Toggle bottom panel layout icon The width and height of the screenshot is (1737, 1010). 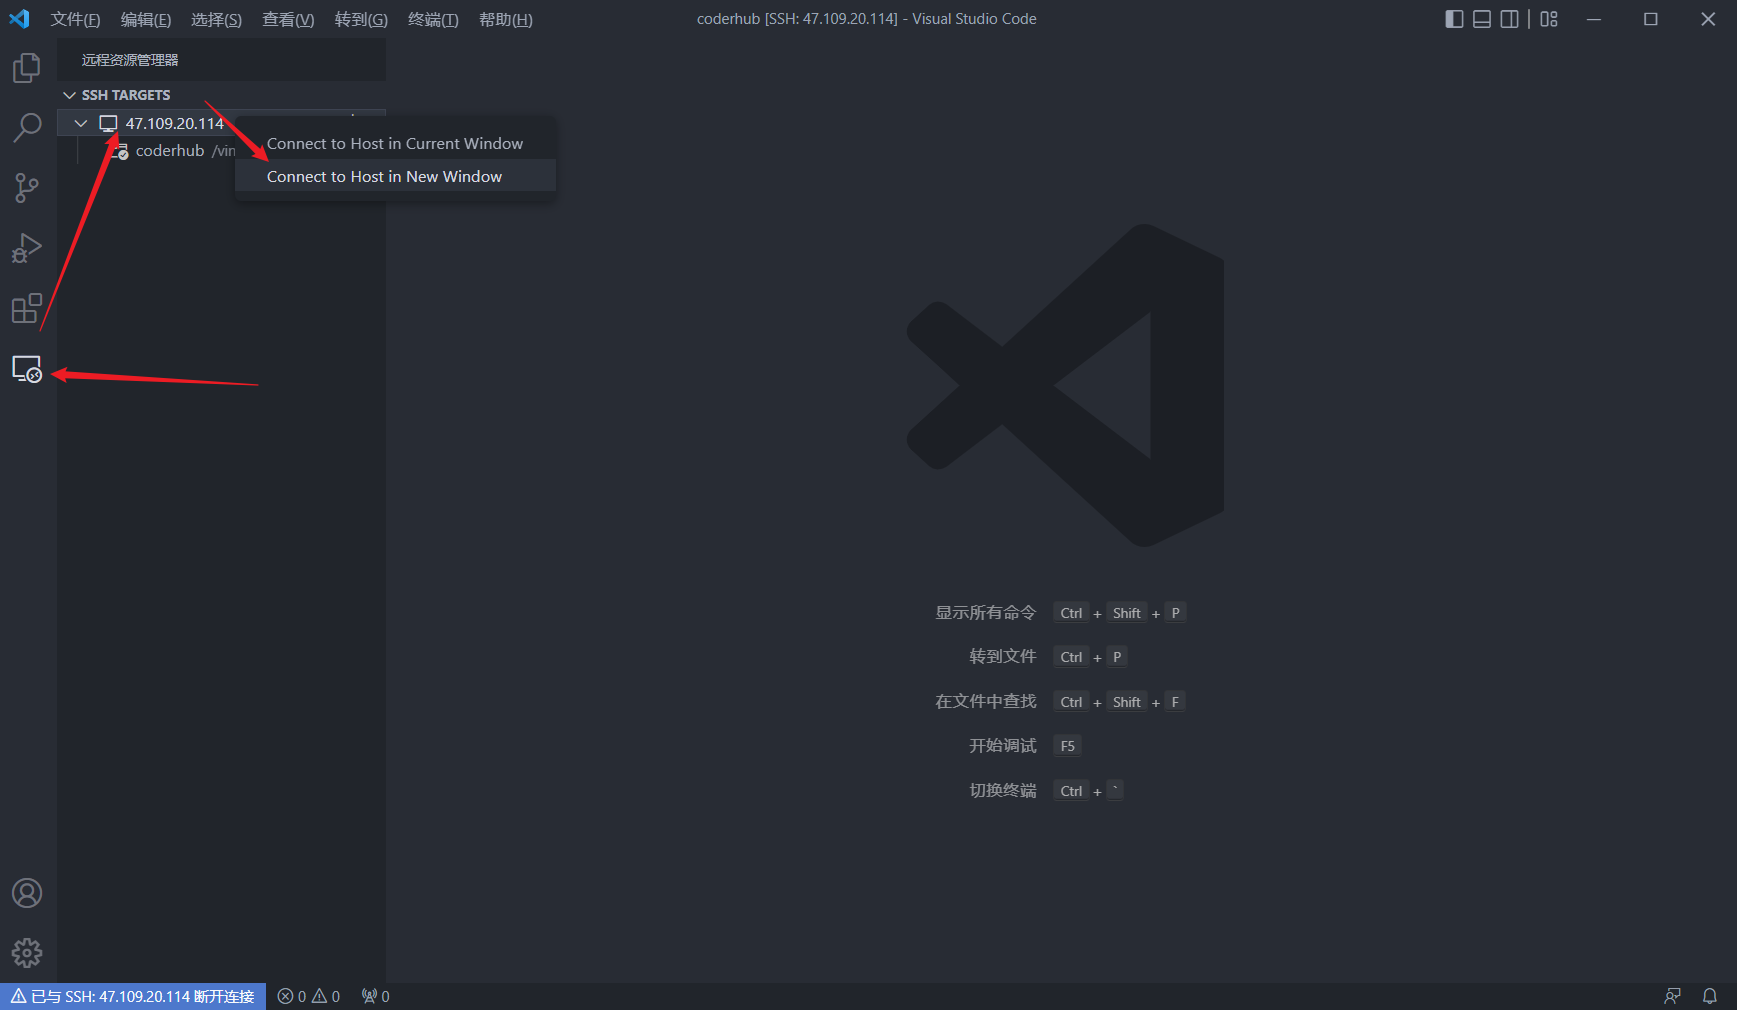(1482, 19)
